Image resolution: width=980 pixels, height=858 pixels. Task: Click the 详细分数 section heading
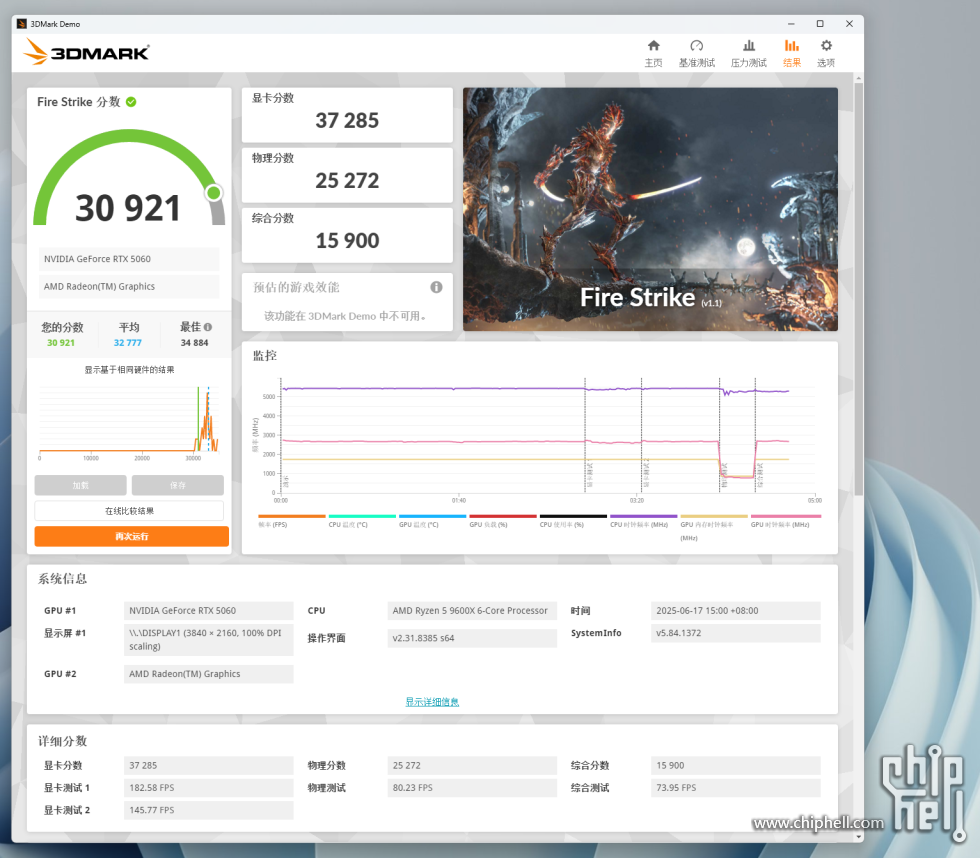[62, 741]
